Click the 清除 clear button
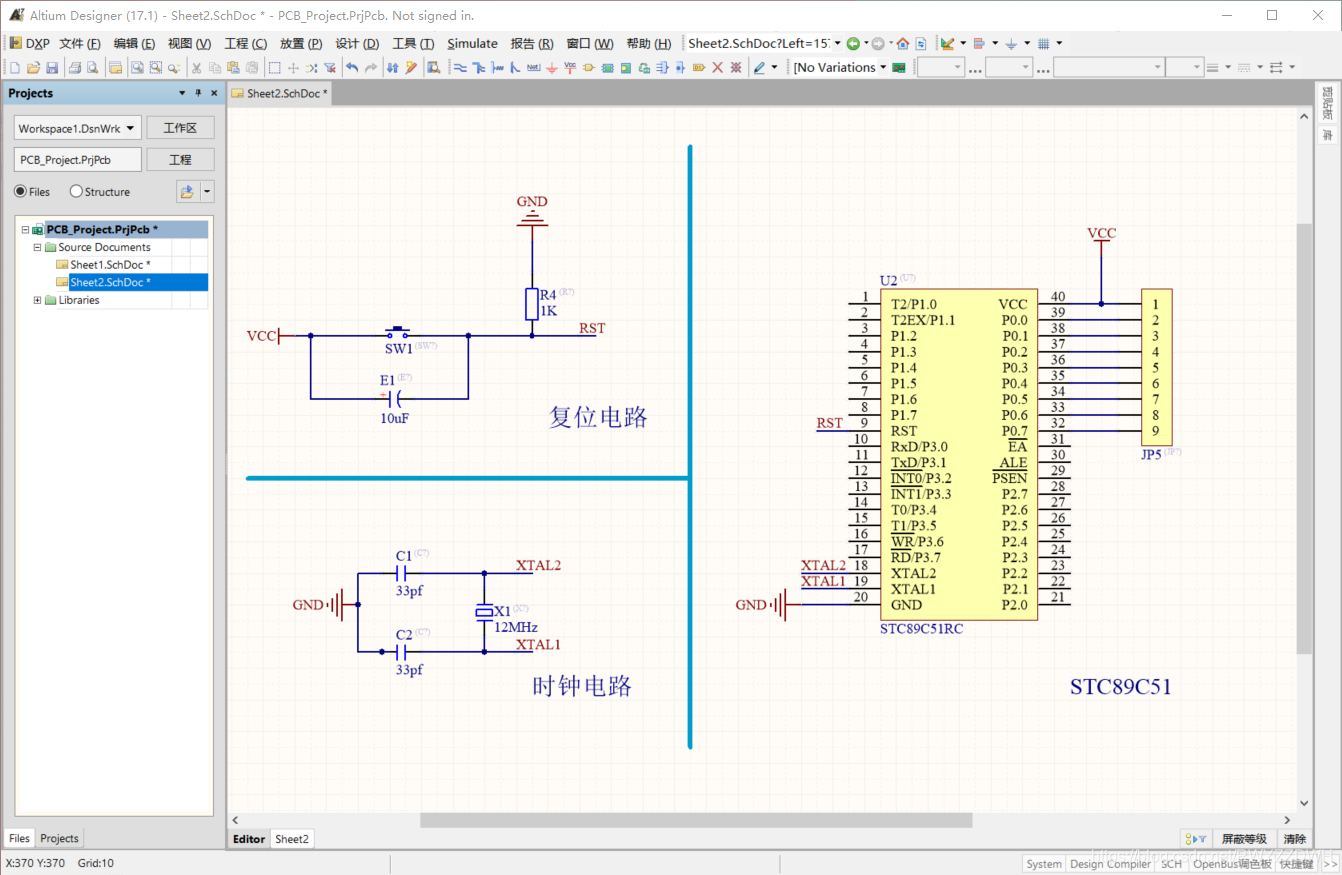The image size is (1342, 875). (x=1294, y=839)
